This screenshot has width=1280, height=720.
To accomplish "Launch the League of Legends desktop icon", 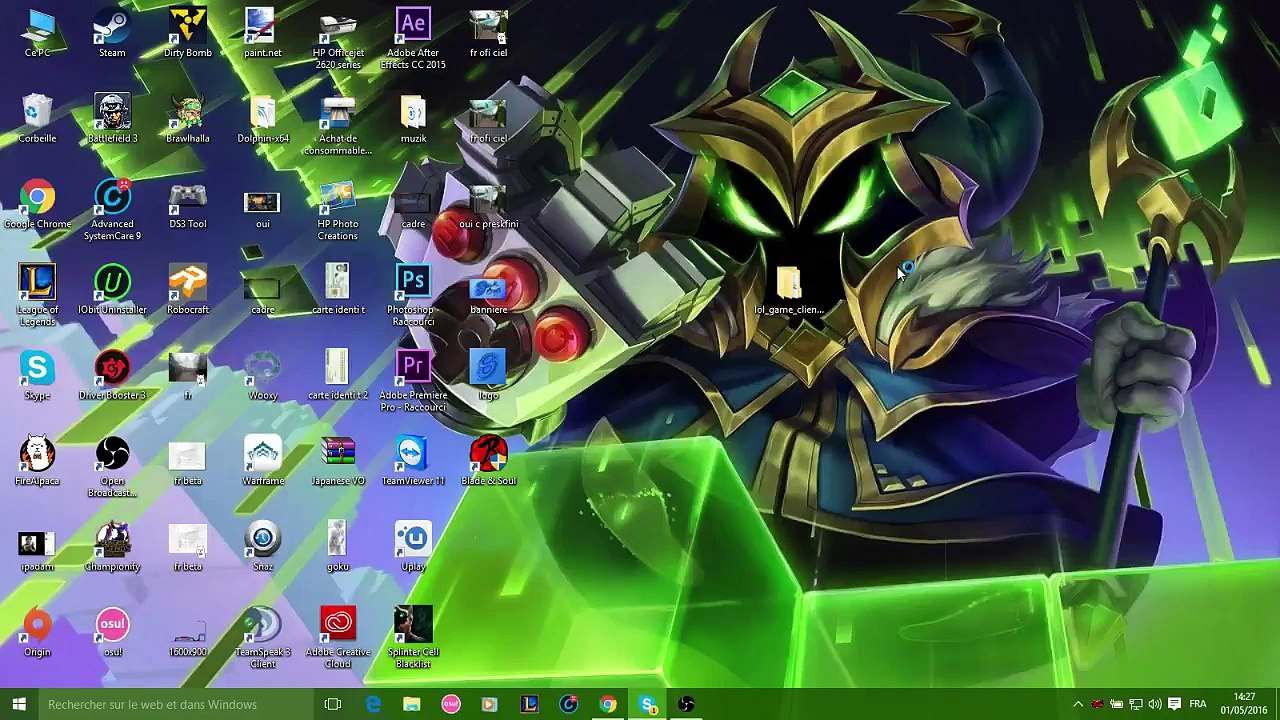I will tap(37, 295).
